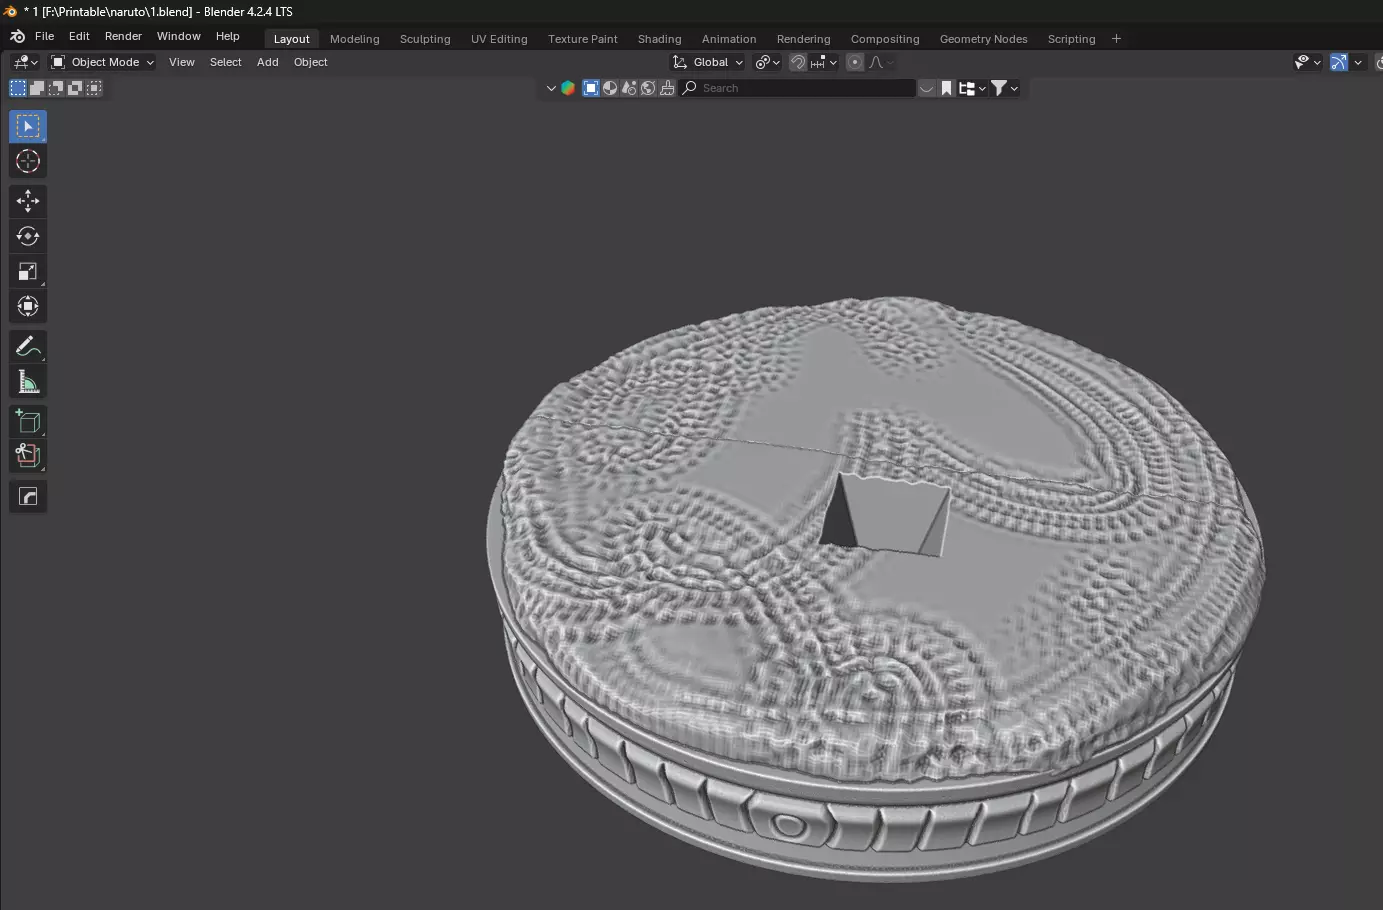1383x910 pixels.
Task: Click the colorful cube library icon
Action: tap(568, 88)
